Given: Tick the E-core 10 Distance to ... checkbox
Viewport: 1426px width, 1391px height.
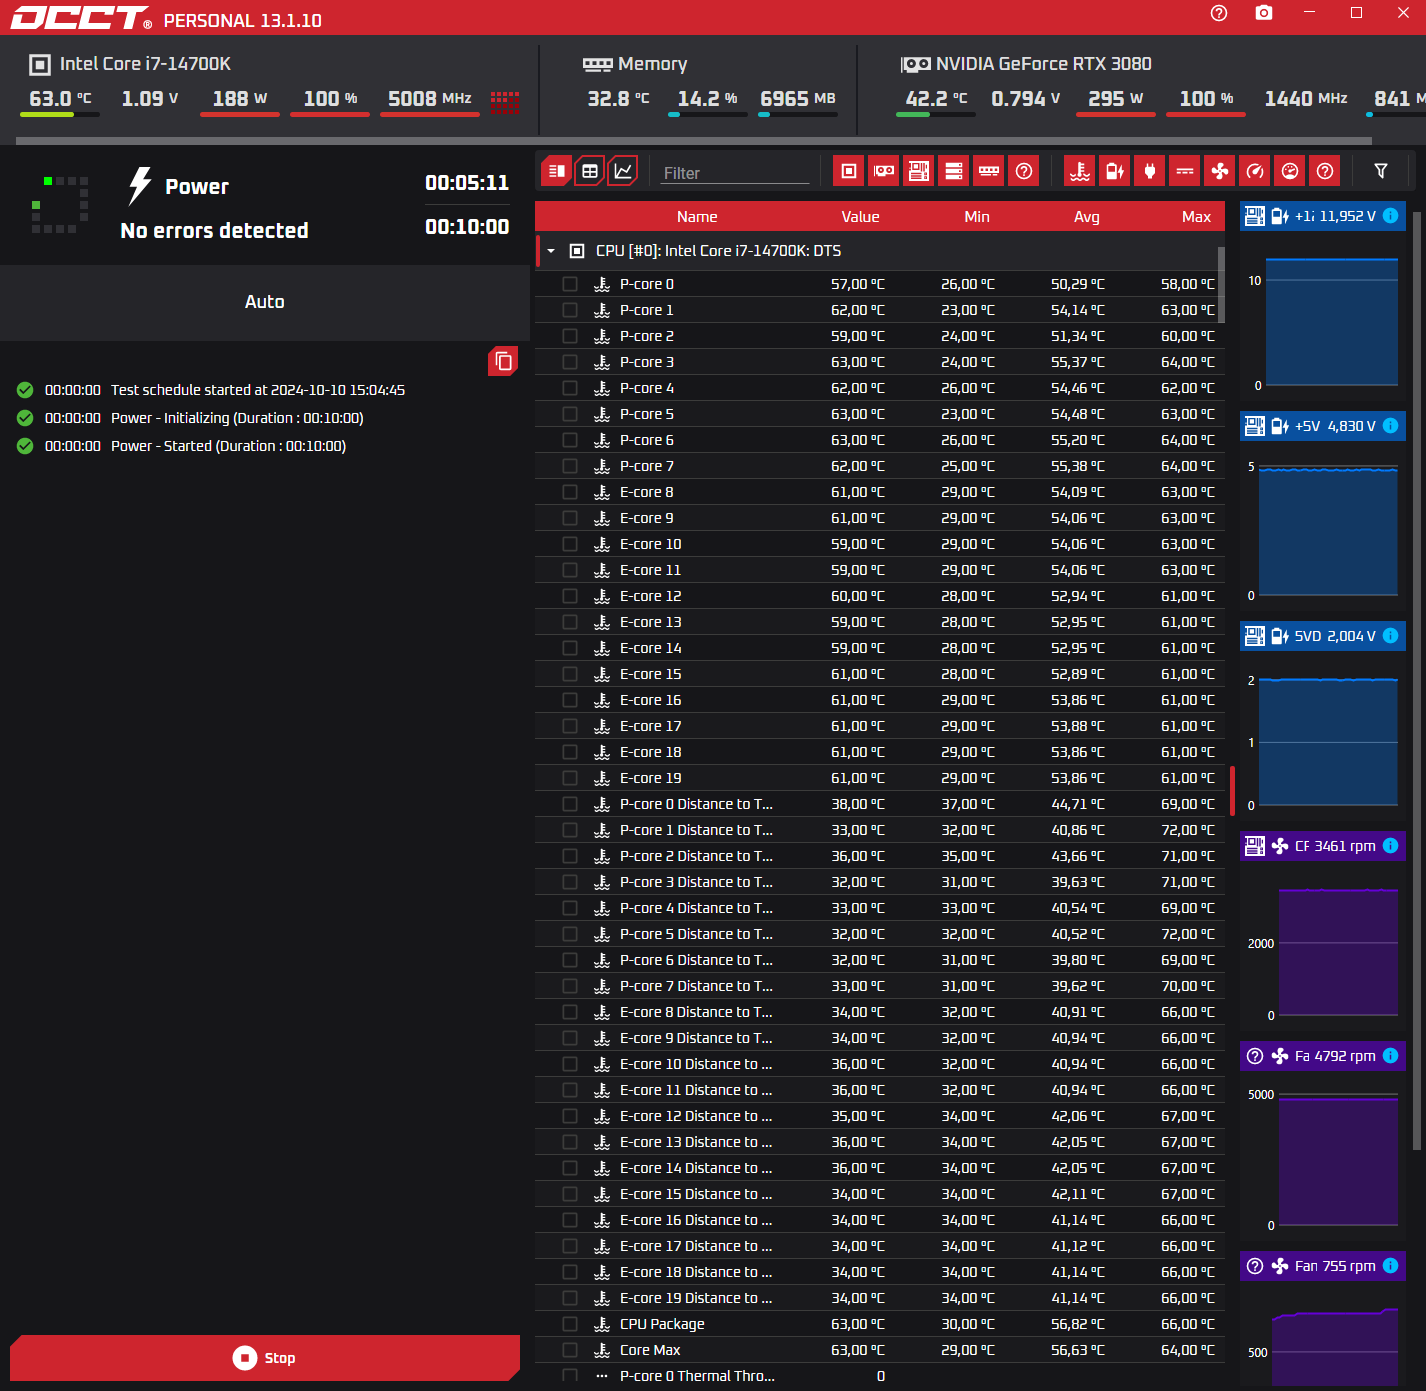Looking at the screenshot, I should (x=570, y=1064).
